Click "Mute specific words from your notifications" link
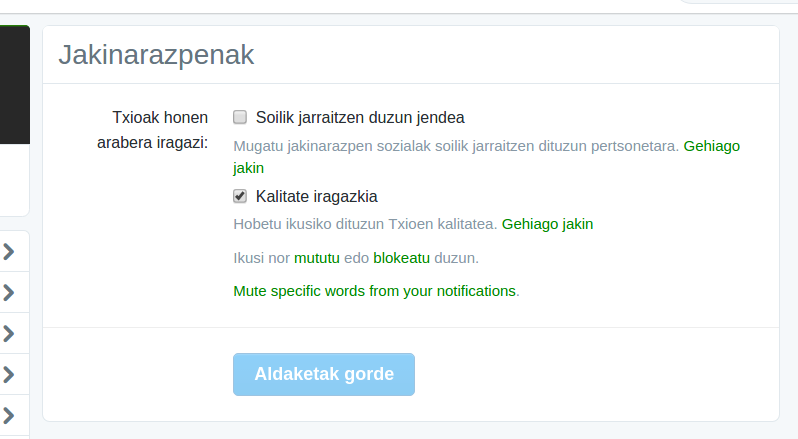This screenshot has width=798, height=439. [x=374, y=291]
